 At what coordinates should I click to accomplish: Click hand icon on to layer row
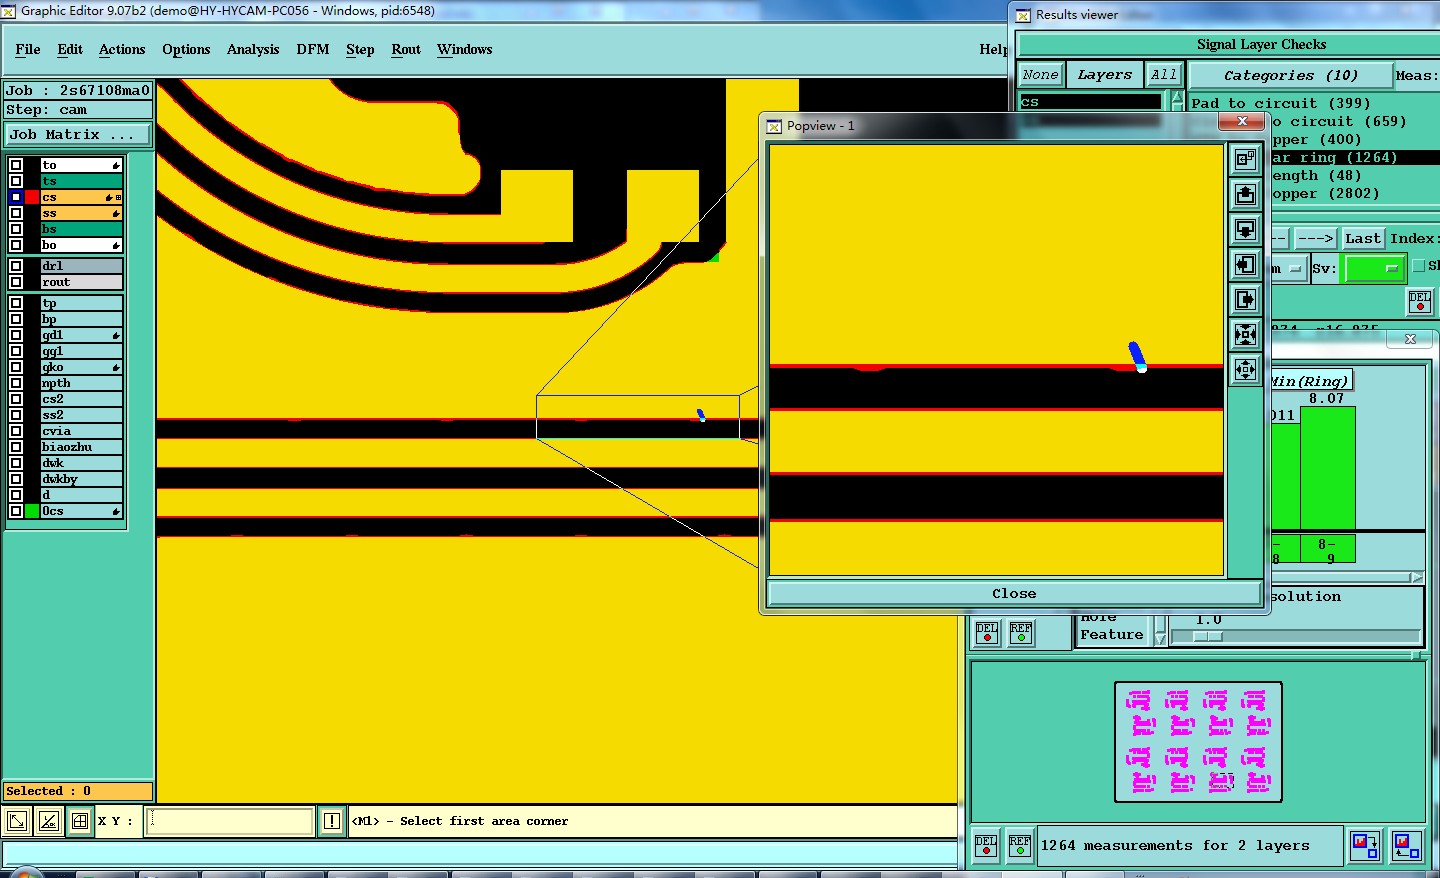[x=116, y=165]
